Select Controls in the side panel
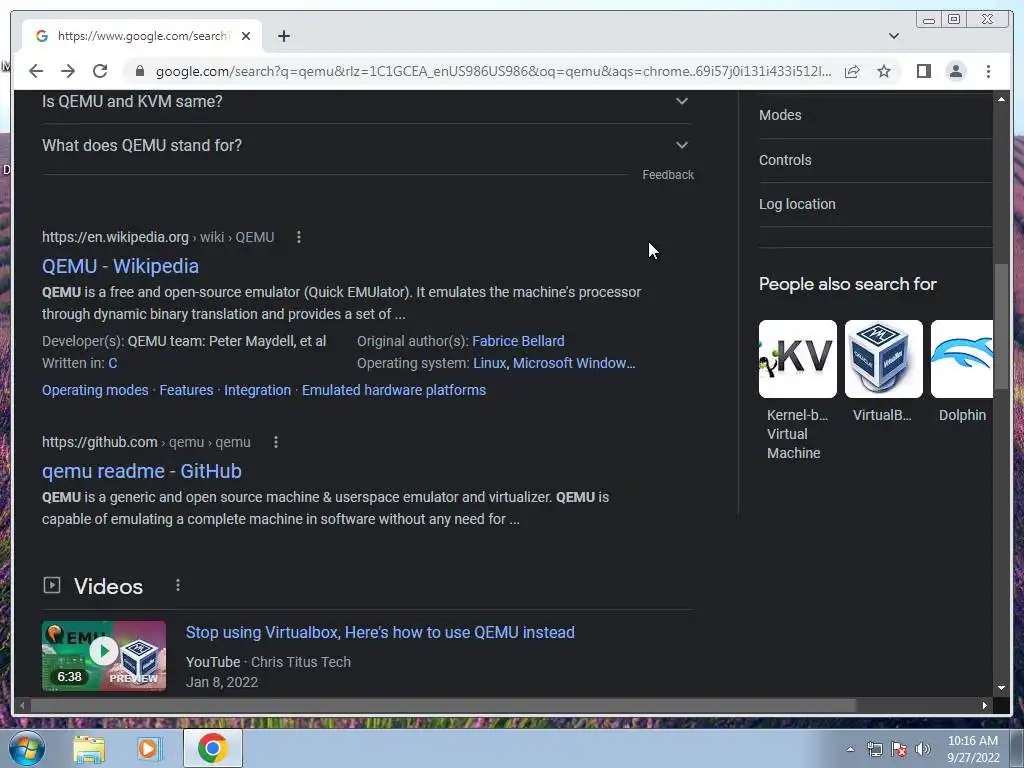Viewport: 1024px width, 768px height. 785,160
